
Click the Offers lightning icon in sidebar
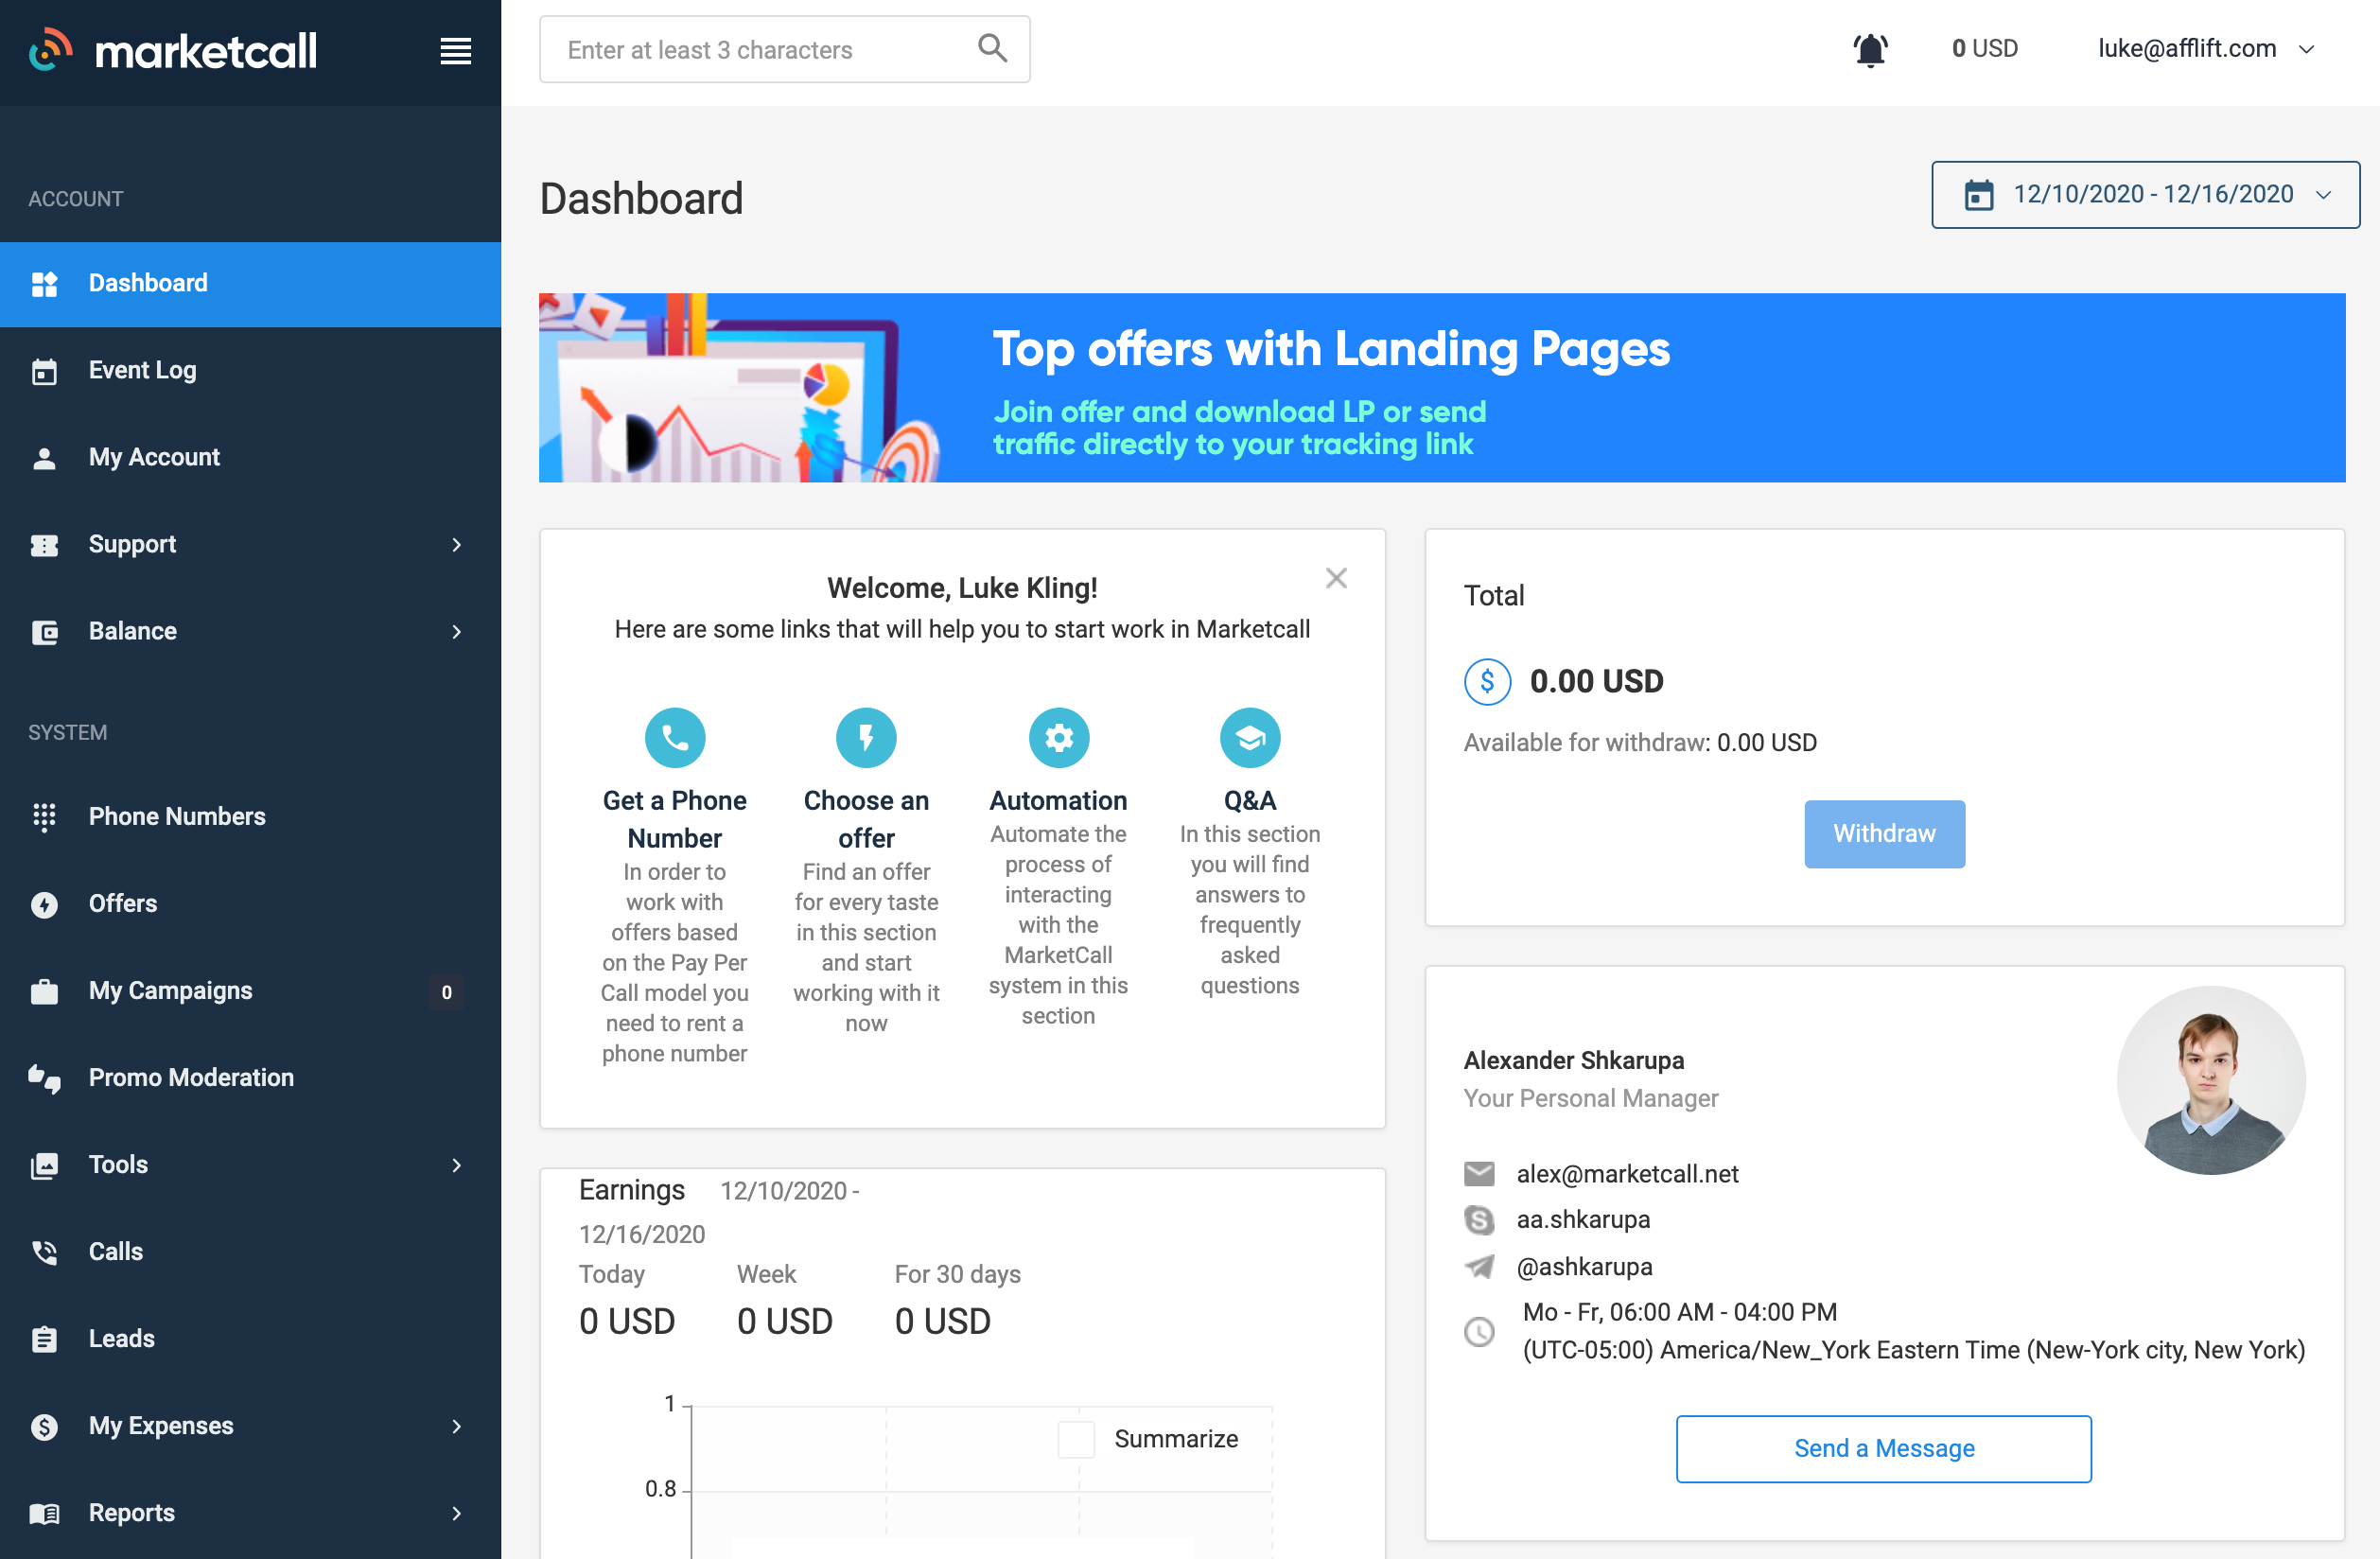pyautogui.click(x=44, y=904)
